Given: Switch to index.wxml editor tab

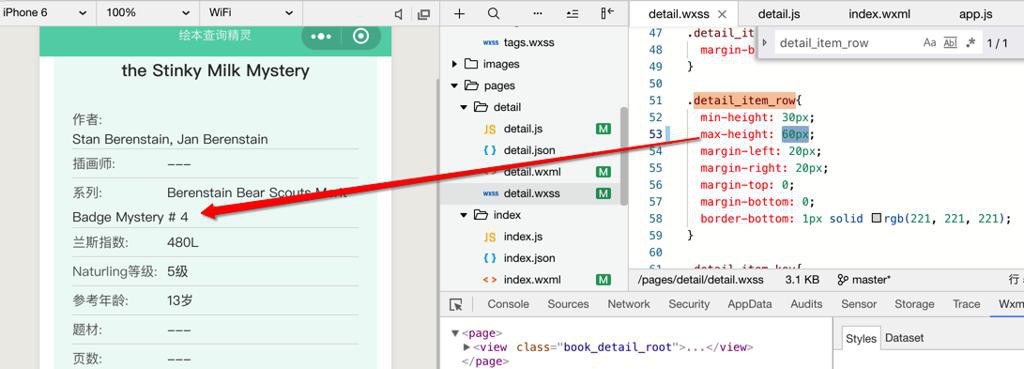Looking at the screenshot, I should pyautogui.click(x=879, y=14).
